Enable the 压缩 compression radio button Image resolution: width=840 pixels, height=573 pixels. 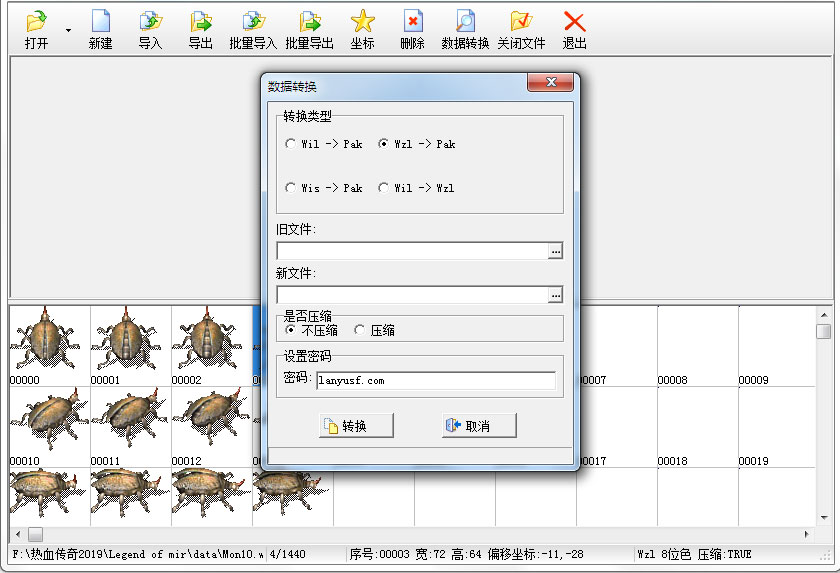click(360, 330)
